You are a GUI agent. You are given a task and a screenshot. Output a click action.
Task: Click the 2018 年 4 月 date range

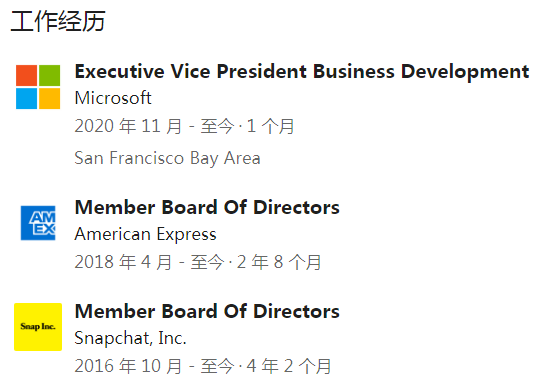pyautogui.click(x=149, y=262)
